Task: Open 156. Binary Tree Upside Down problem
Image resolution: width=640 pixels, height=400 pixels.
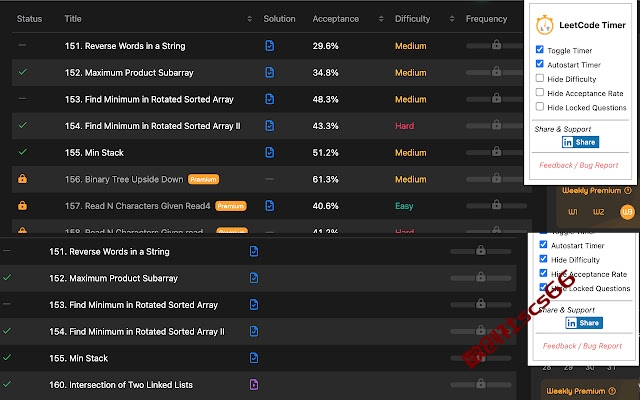Action: [x=124, y=179]
